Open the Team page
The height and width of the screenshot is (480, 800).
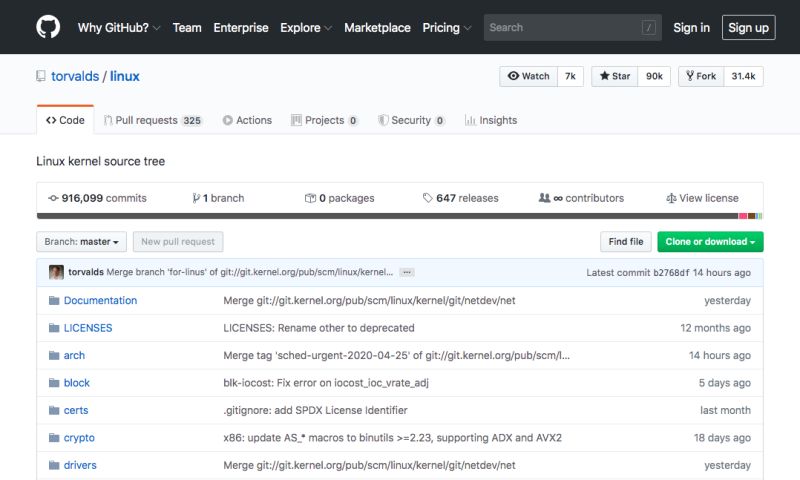187,28
